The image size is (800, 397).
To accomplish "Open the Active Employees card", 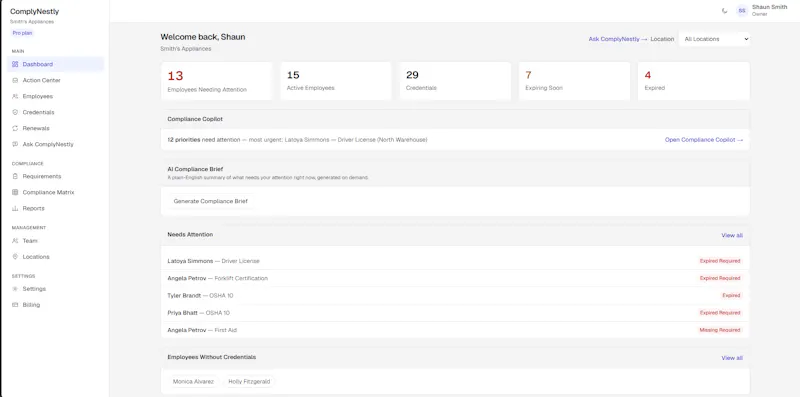I will tap(336, 81).
